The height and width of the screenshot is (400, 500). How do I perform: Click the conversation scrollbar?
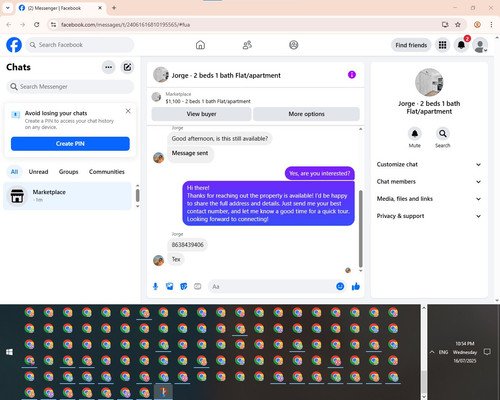pyautogui.click(x=360, y=228)
